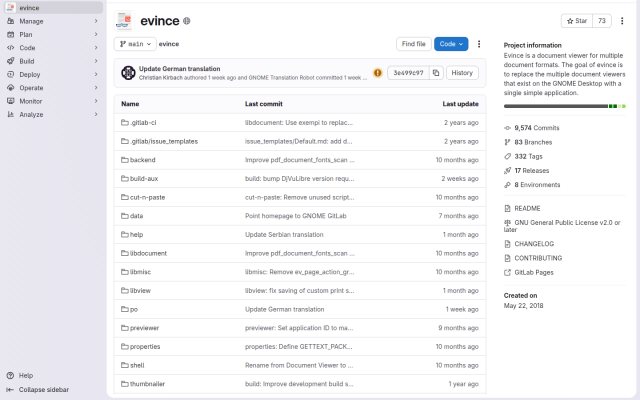Click the Collapse sidebar arrow icon

coord(11,390)
